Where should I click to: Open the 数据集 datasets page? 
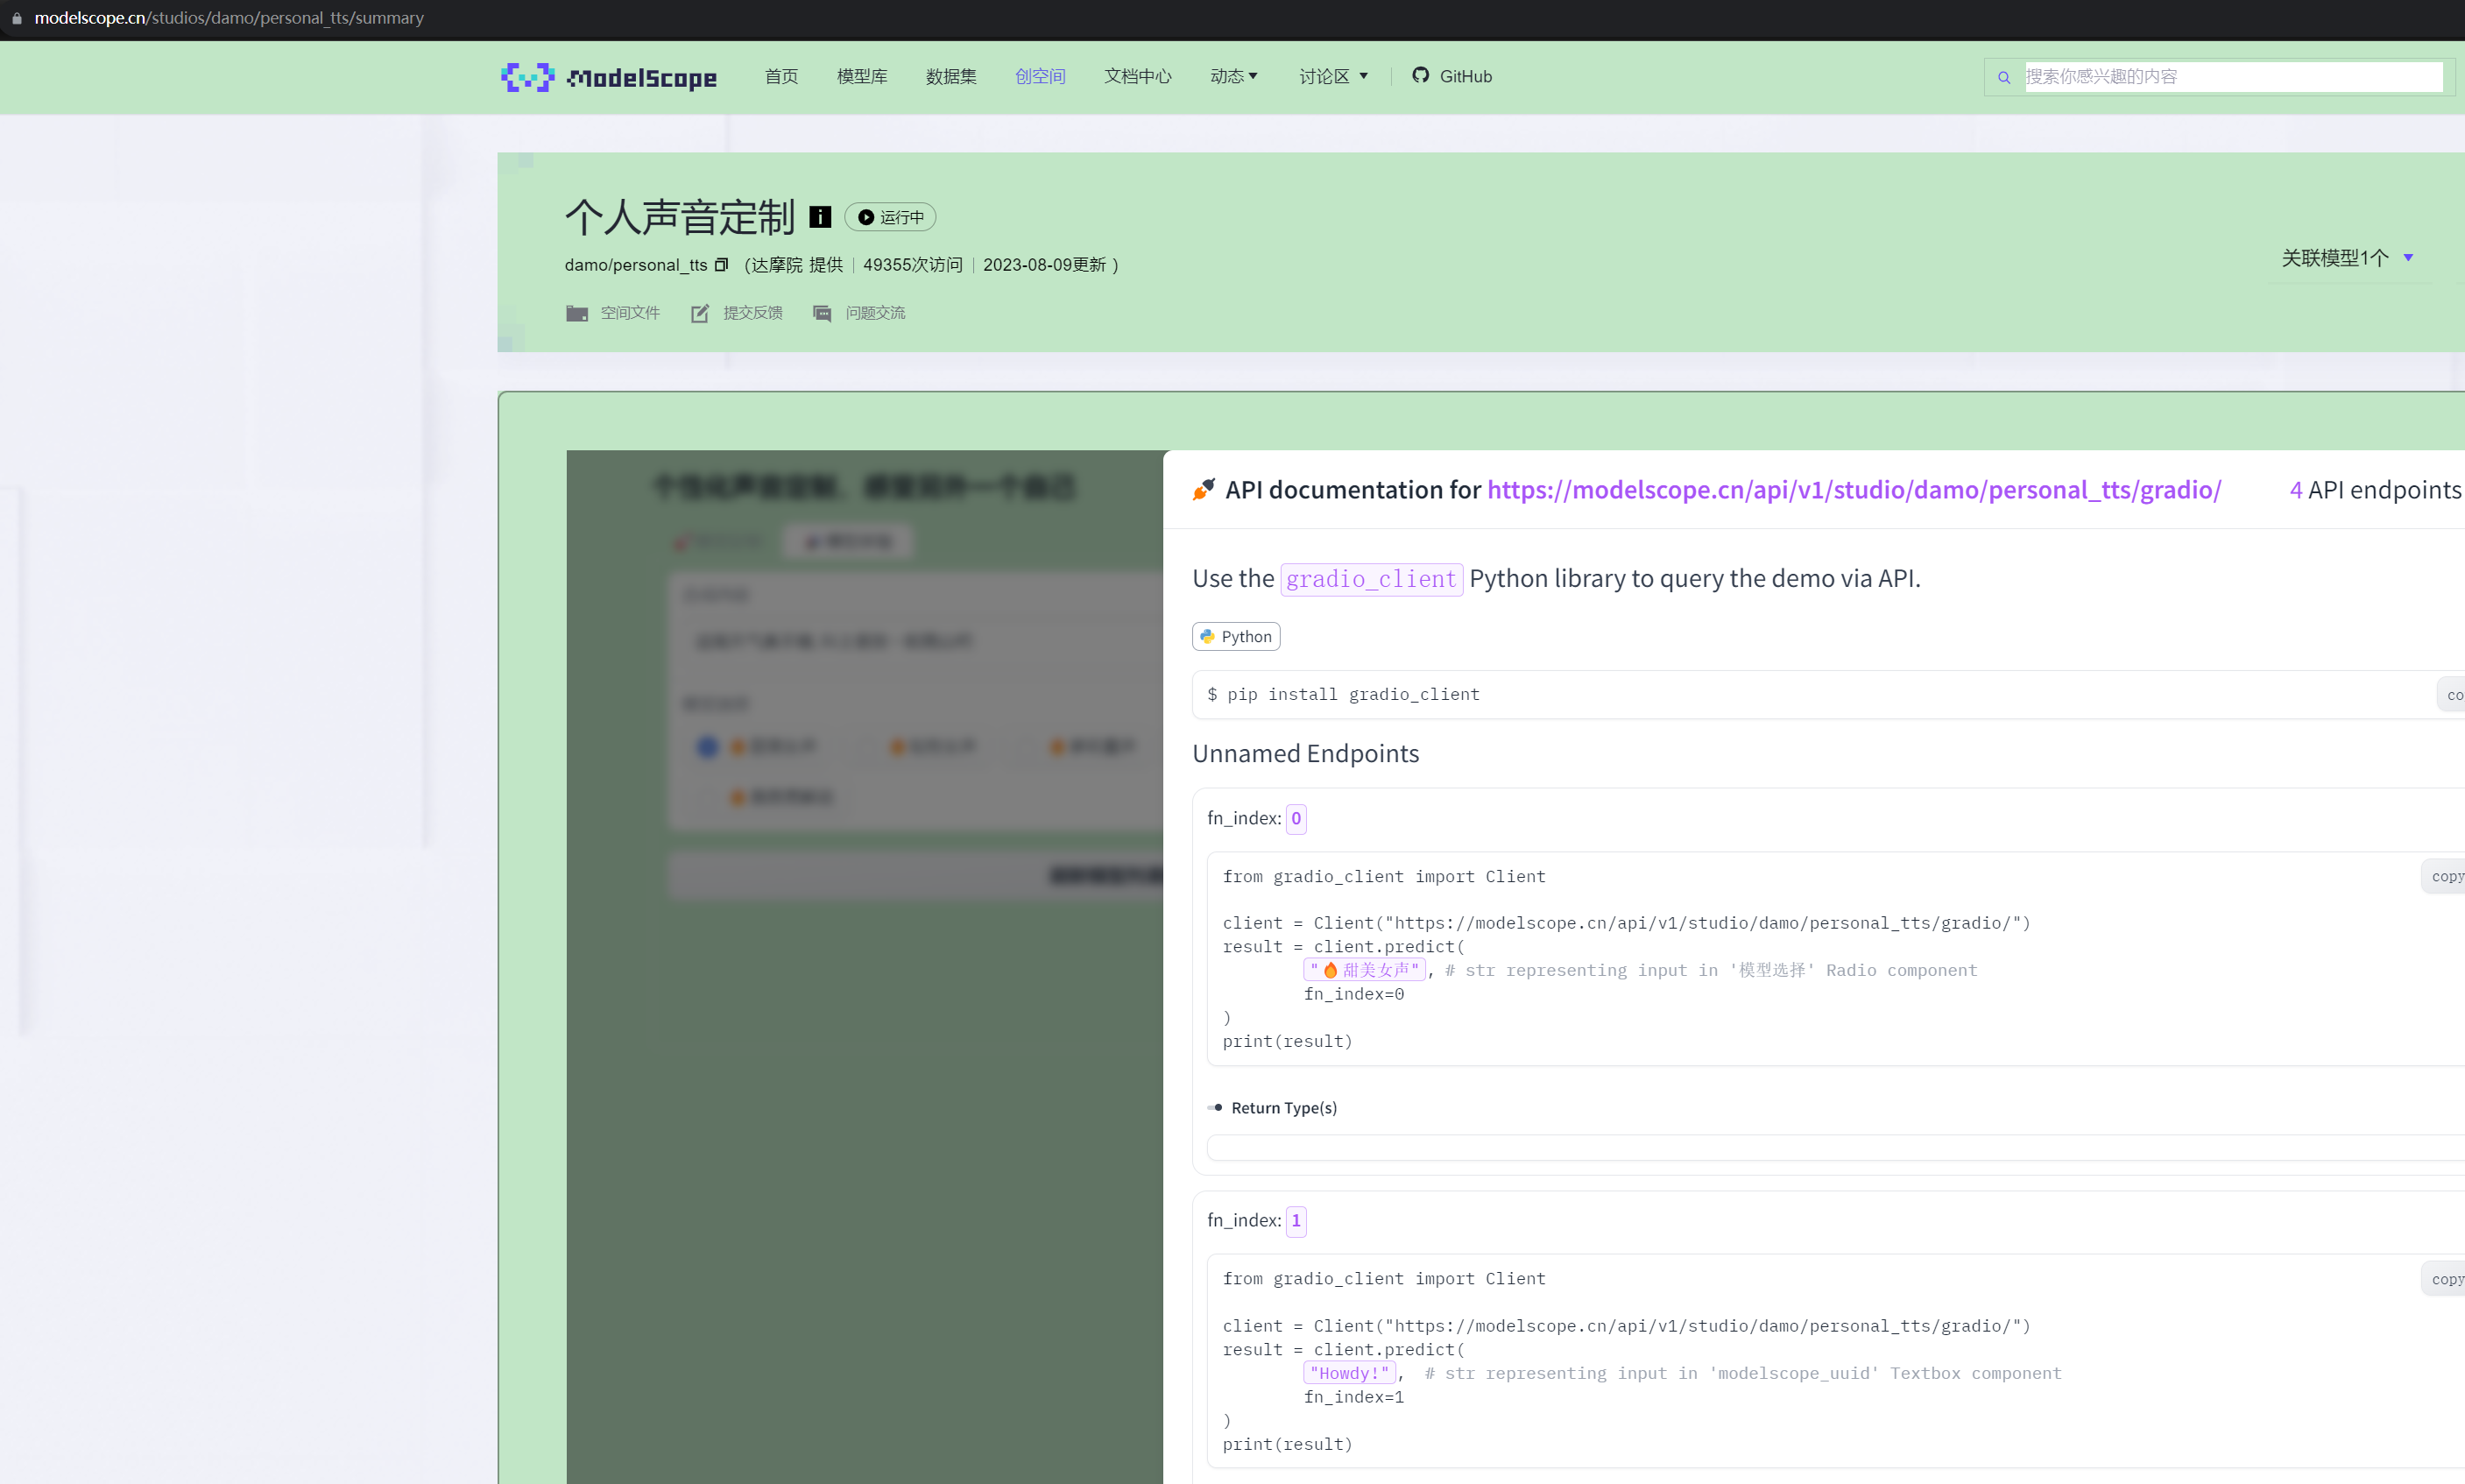951,77
